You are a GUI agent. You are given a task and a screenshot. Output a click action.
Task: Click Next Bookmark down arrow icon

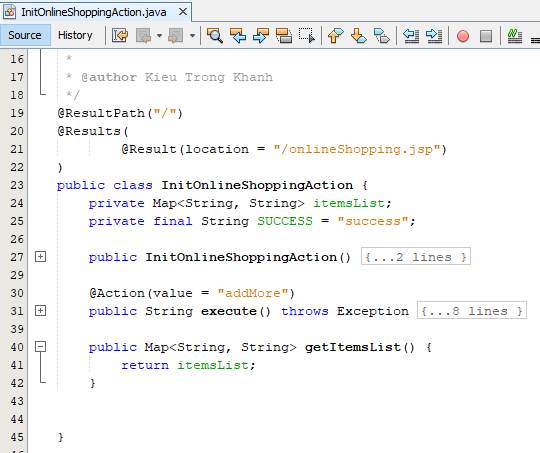click(359, 35)
